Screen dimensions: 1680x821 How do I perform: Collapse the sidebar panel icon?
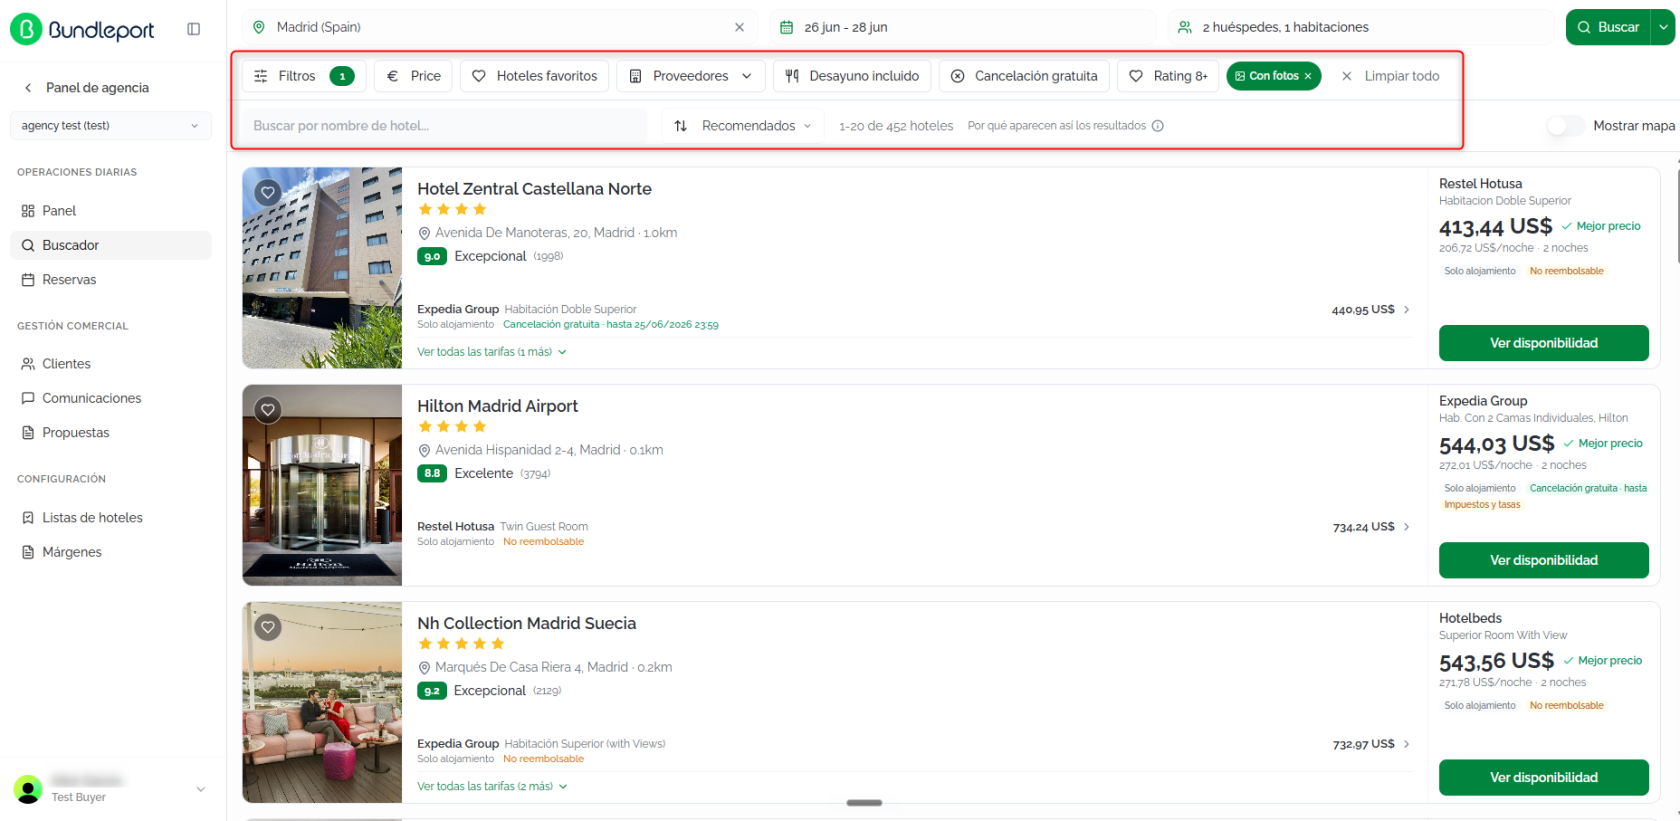tap(194, 29)
